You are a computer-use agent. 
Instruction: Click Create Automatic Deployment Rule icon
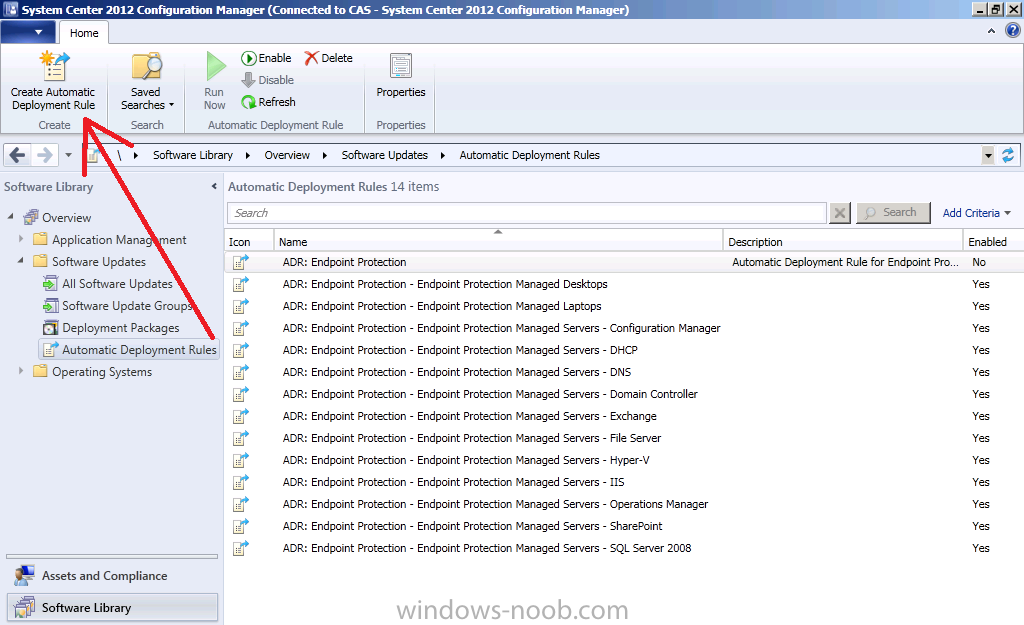click(x=54, y=66)
